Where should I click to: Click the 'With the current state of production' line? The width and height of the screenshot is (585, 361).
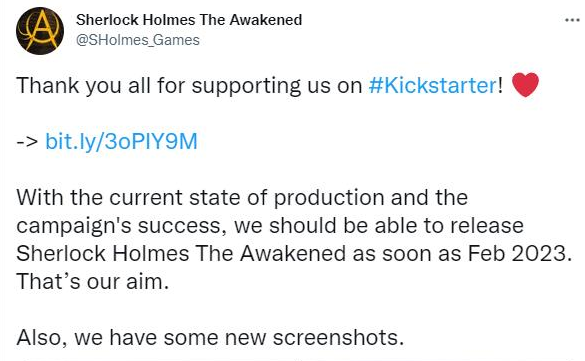[x=242, y=198]
